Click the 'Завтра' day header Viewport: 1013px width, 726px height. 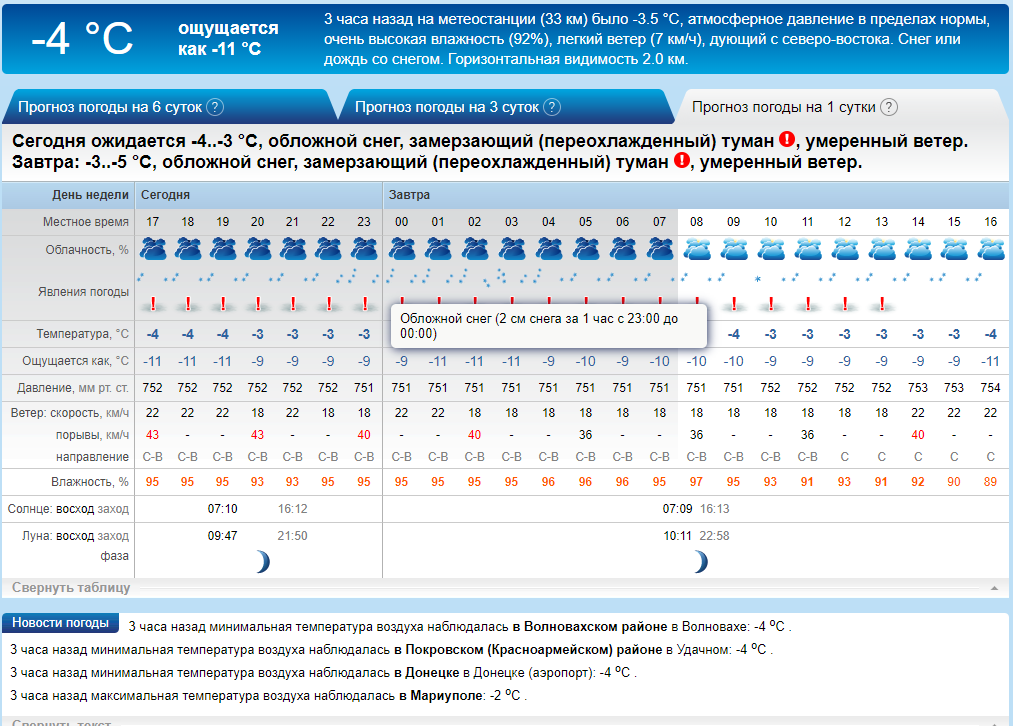(409, 195)
